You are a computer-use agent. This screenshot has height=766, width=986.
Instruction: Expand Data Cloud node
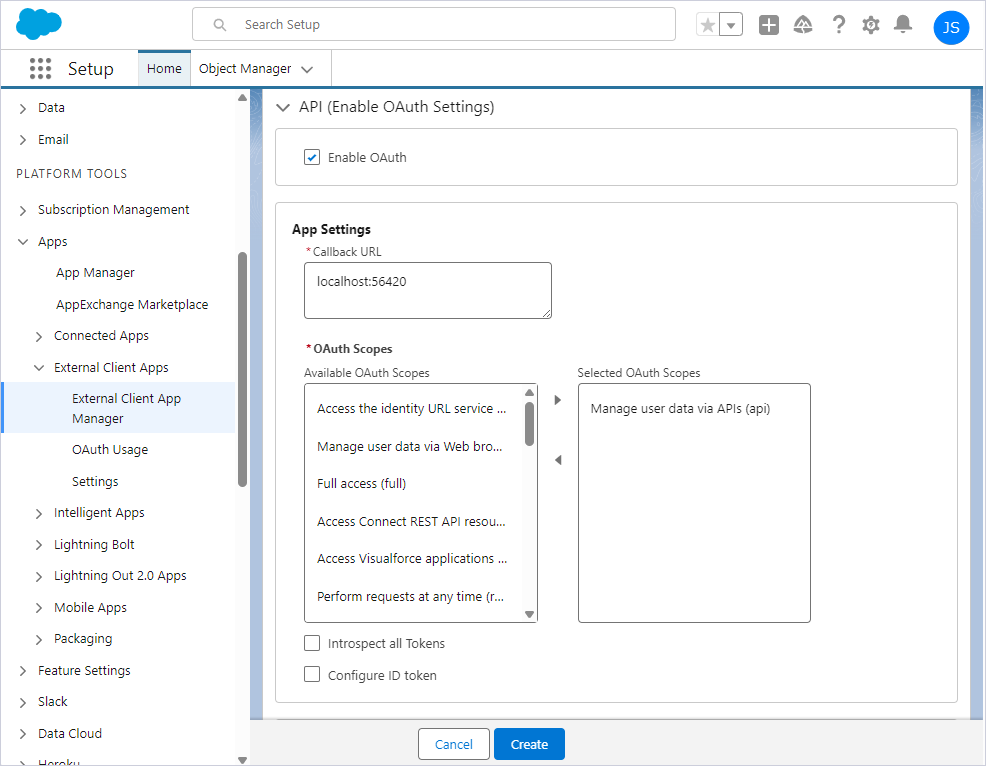(x=23, y=734)
